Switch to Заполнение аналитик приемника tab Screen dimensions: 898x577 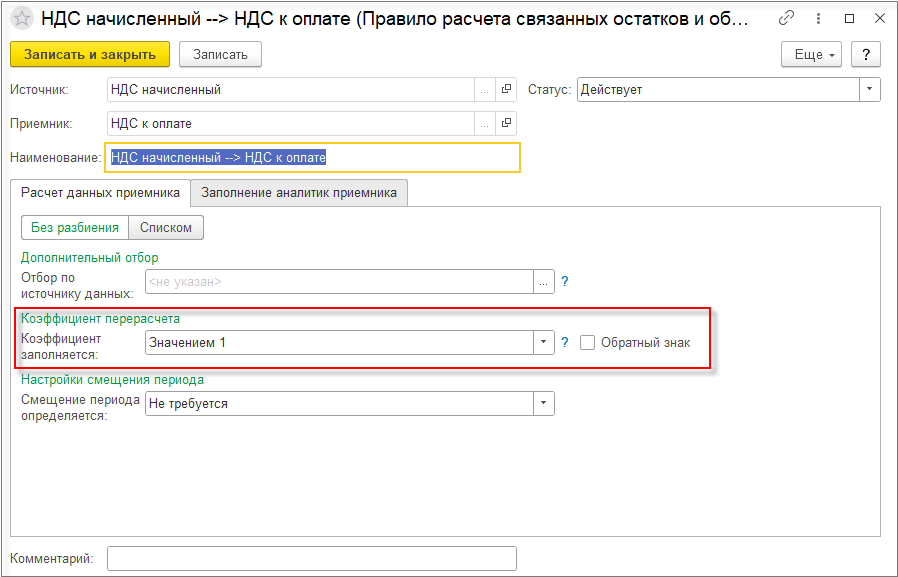(x=299, y=193)
